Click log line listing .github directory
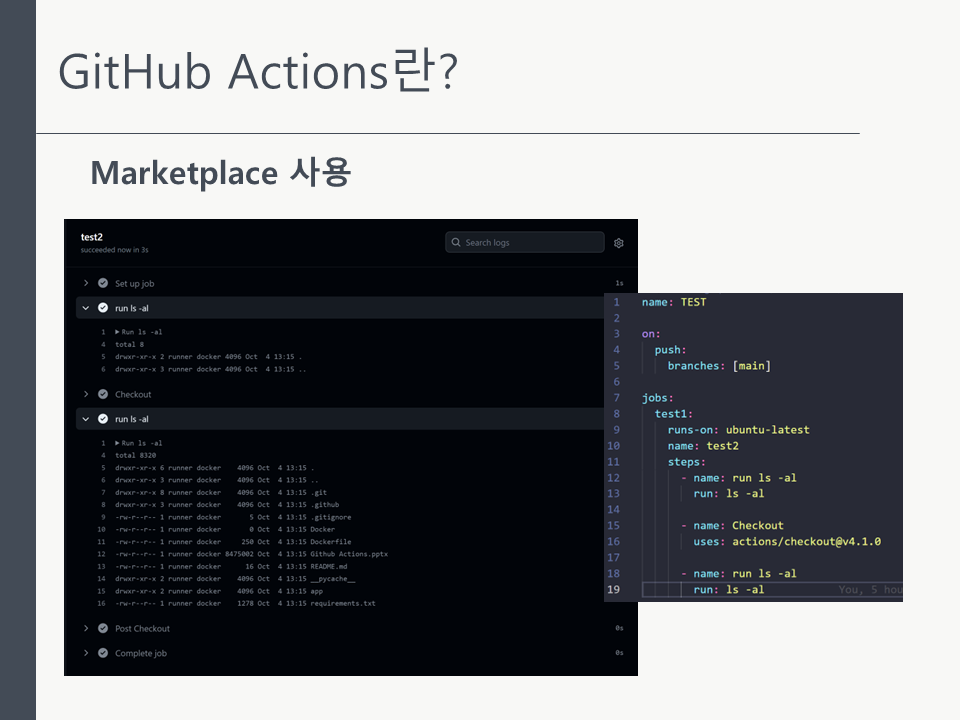The image size is (960, 720). coord(227,504)
